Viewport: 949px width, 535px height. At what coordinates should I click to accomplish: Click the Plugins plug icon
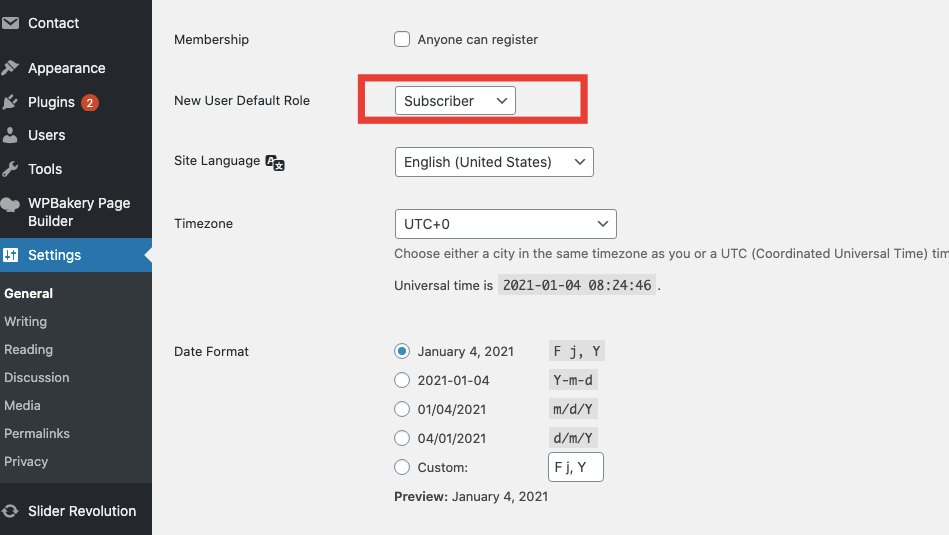tap(10, 102)
